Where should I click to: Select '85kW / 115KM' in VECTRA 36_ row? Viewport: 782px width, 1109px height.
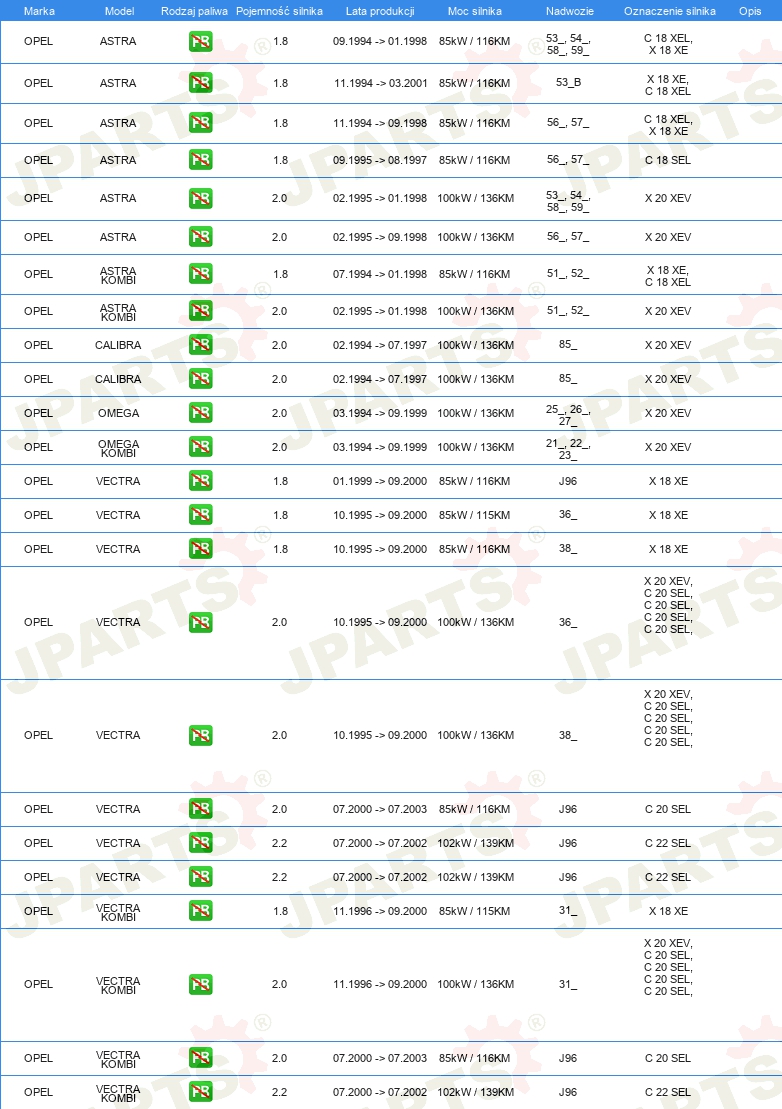[474, 515]
